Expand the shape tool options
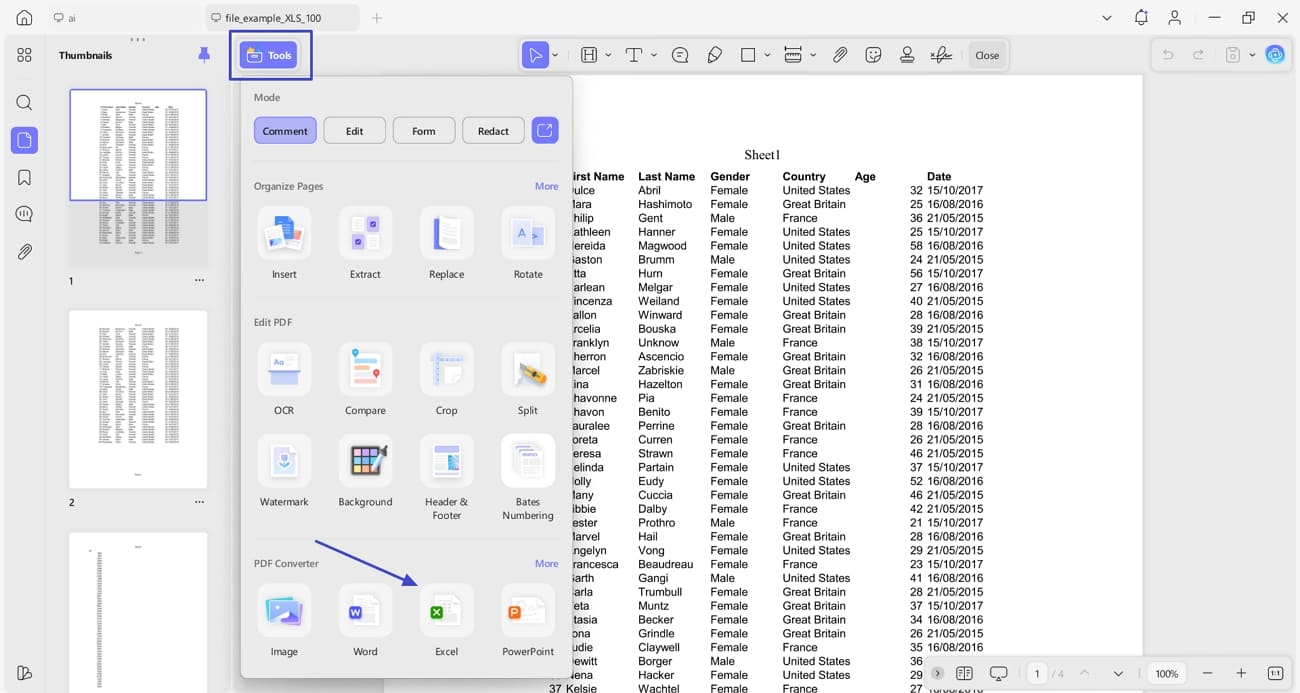This screenshot has height=693, width=1300. tap(766, 55)
